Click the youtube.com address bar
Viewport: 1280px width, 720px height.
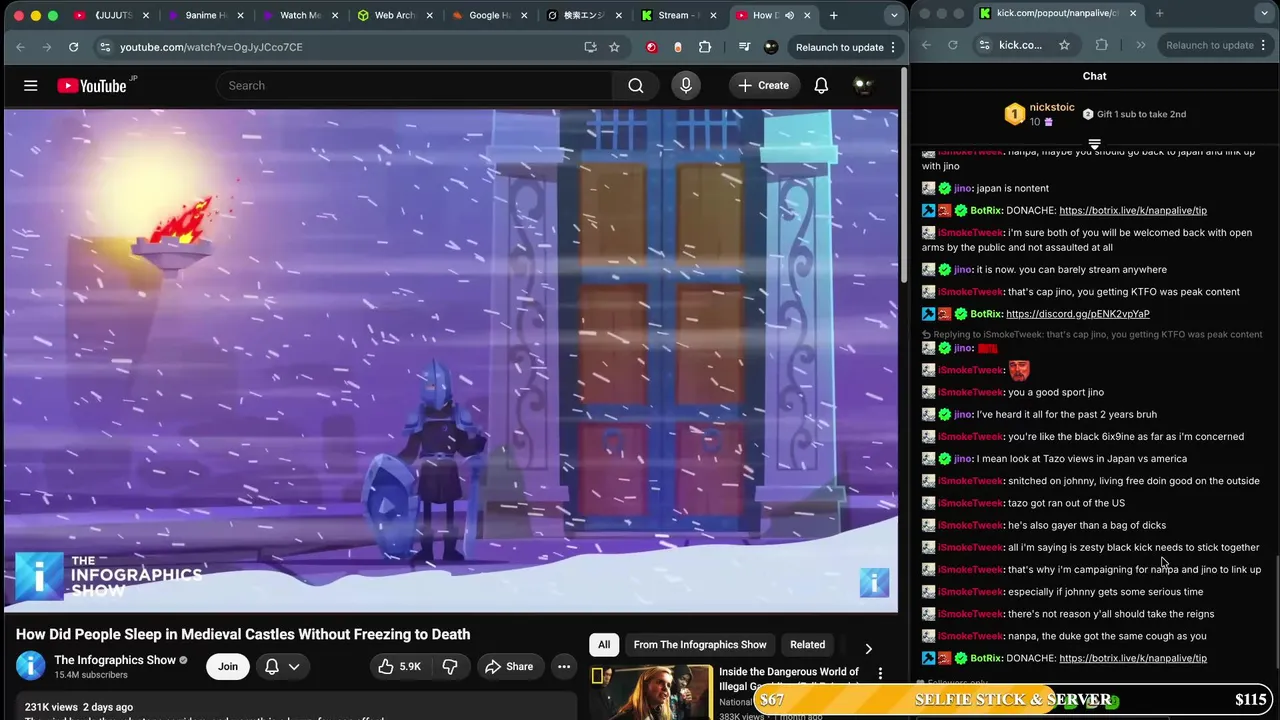click(x=345, y=47)
